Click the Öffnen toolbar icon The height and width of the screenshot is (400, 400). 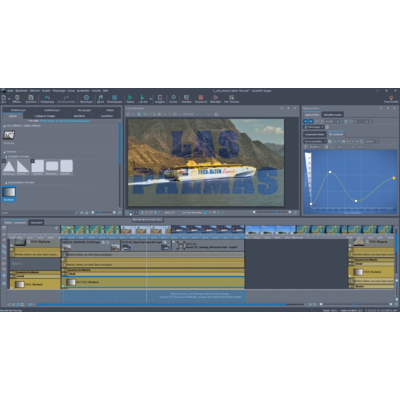[17, 98]
